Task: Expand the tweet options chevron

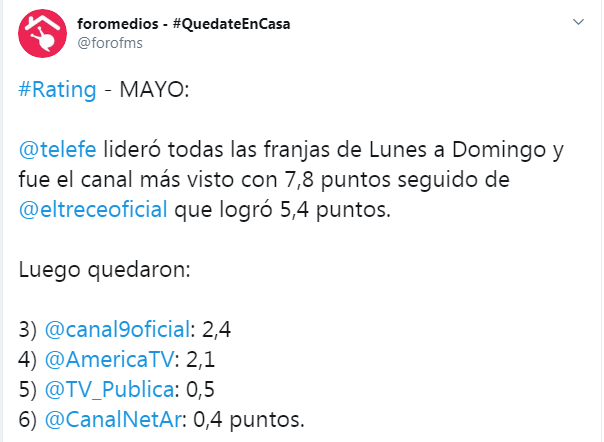Action: 578,22
